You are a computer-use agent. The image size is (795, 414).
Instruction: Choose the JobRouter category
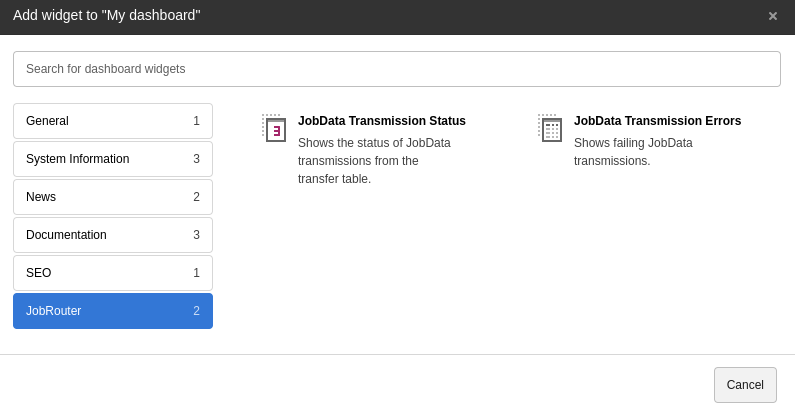coord(113,311)
